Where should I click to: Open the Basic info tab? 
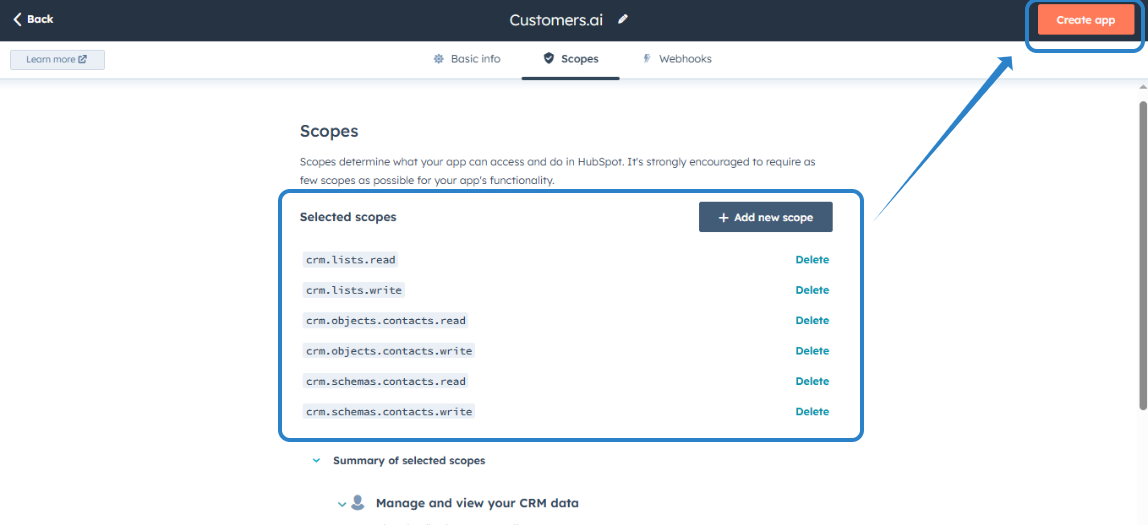point(467,59)
